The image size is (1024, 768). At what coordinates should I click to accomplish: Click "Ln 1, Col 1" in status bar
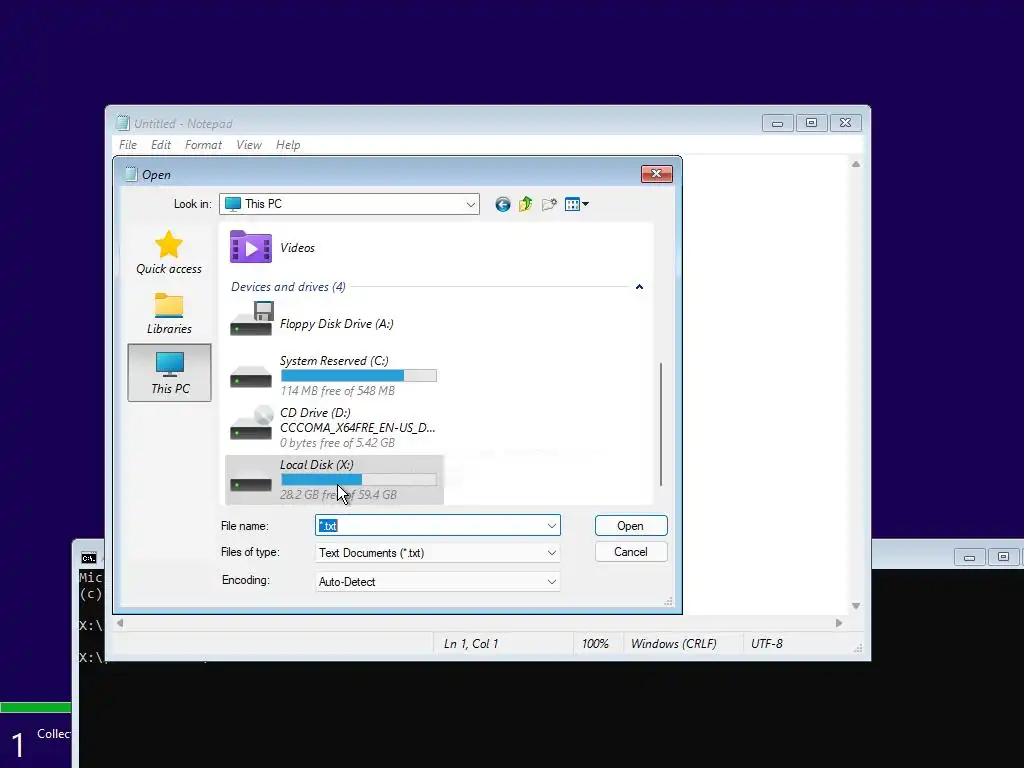click(x=471, y=644)
